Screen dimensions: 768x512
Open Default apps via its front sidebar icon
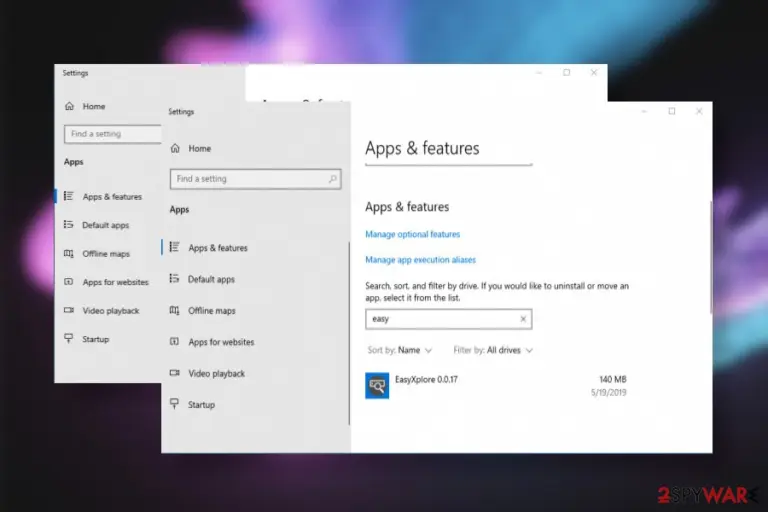(x=174, y=278)
